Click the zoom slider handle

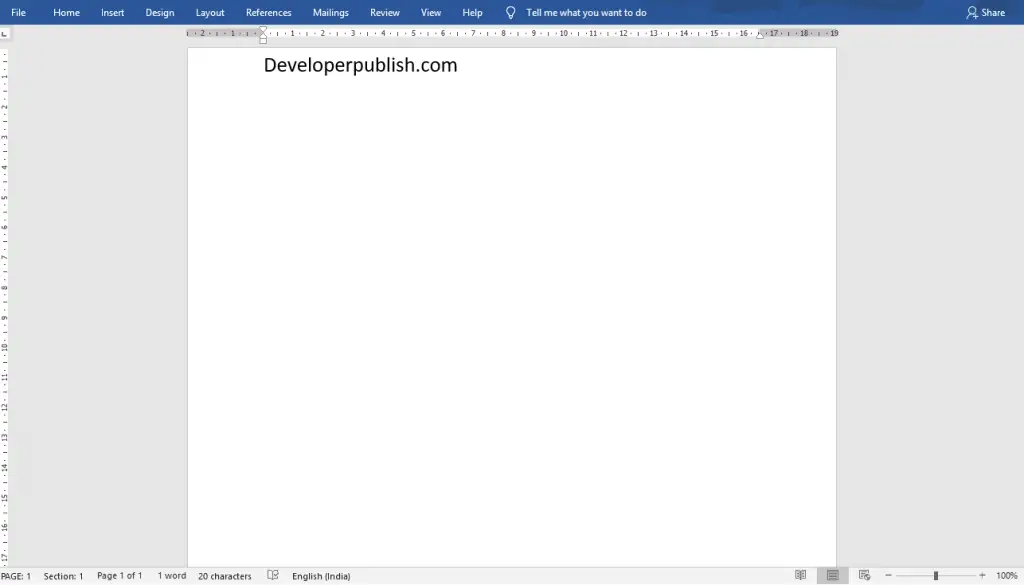935,575
